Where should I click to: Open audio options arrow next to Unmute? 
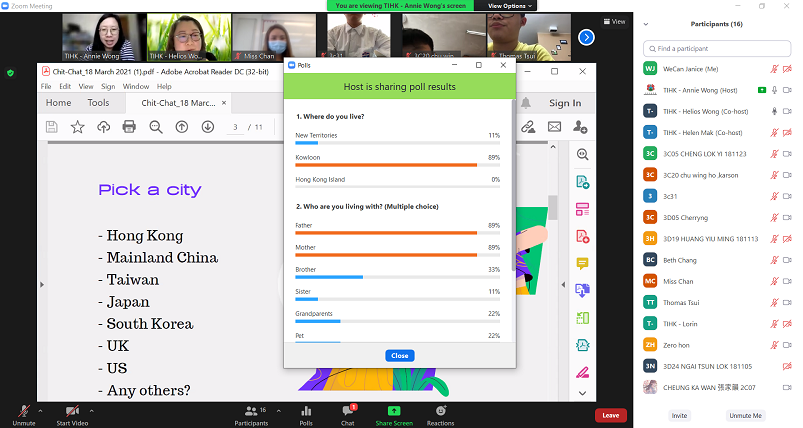tap(40, 410)
